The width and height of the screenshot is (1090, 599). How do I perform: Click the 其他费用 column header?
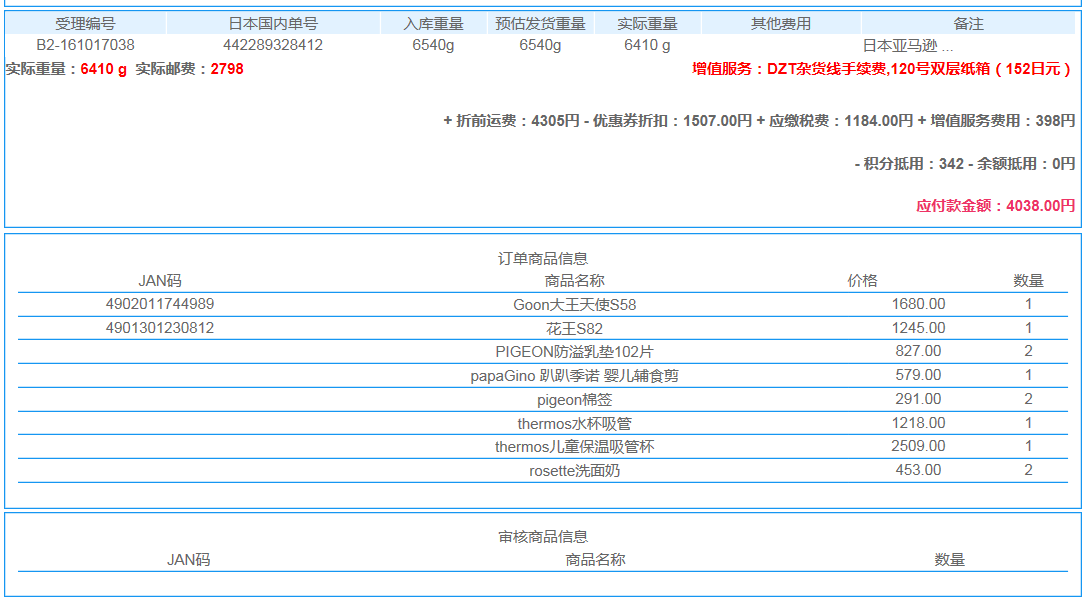pos(781,24)
